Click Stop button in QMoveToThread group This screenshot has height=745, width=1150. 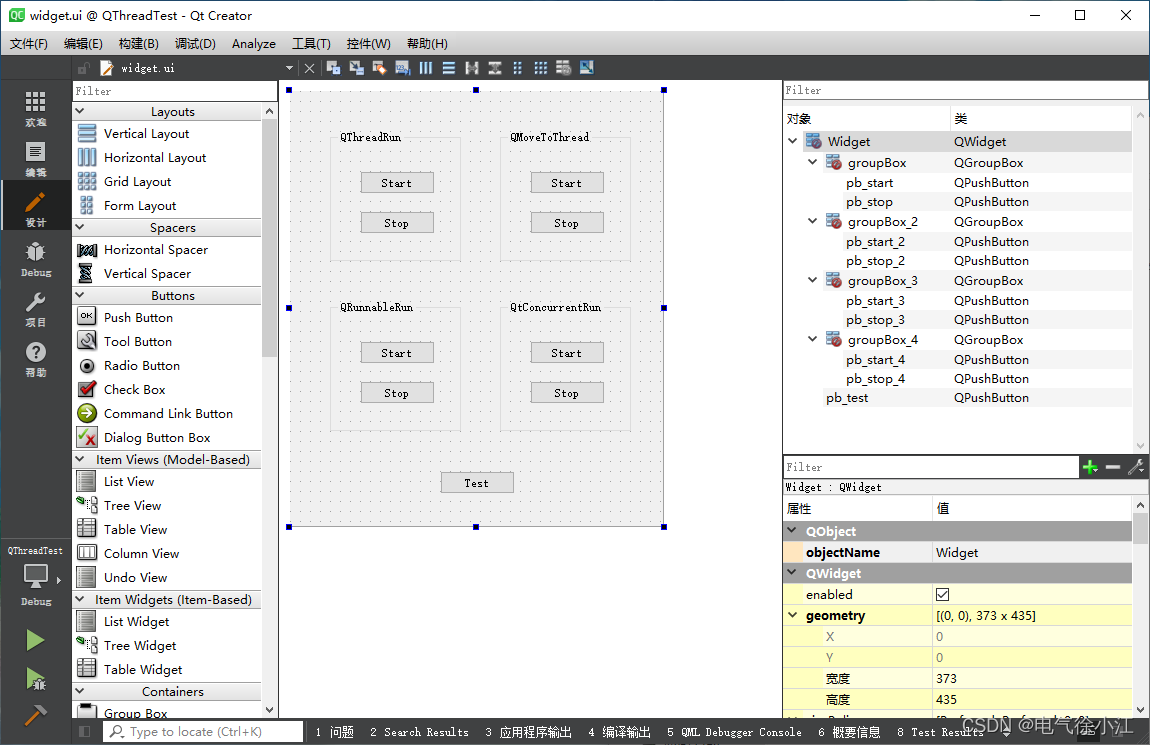[567, 223]
